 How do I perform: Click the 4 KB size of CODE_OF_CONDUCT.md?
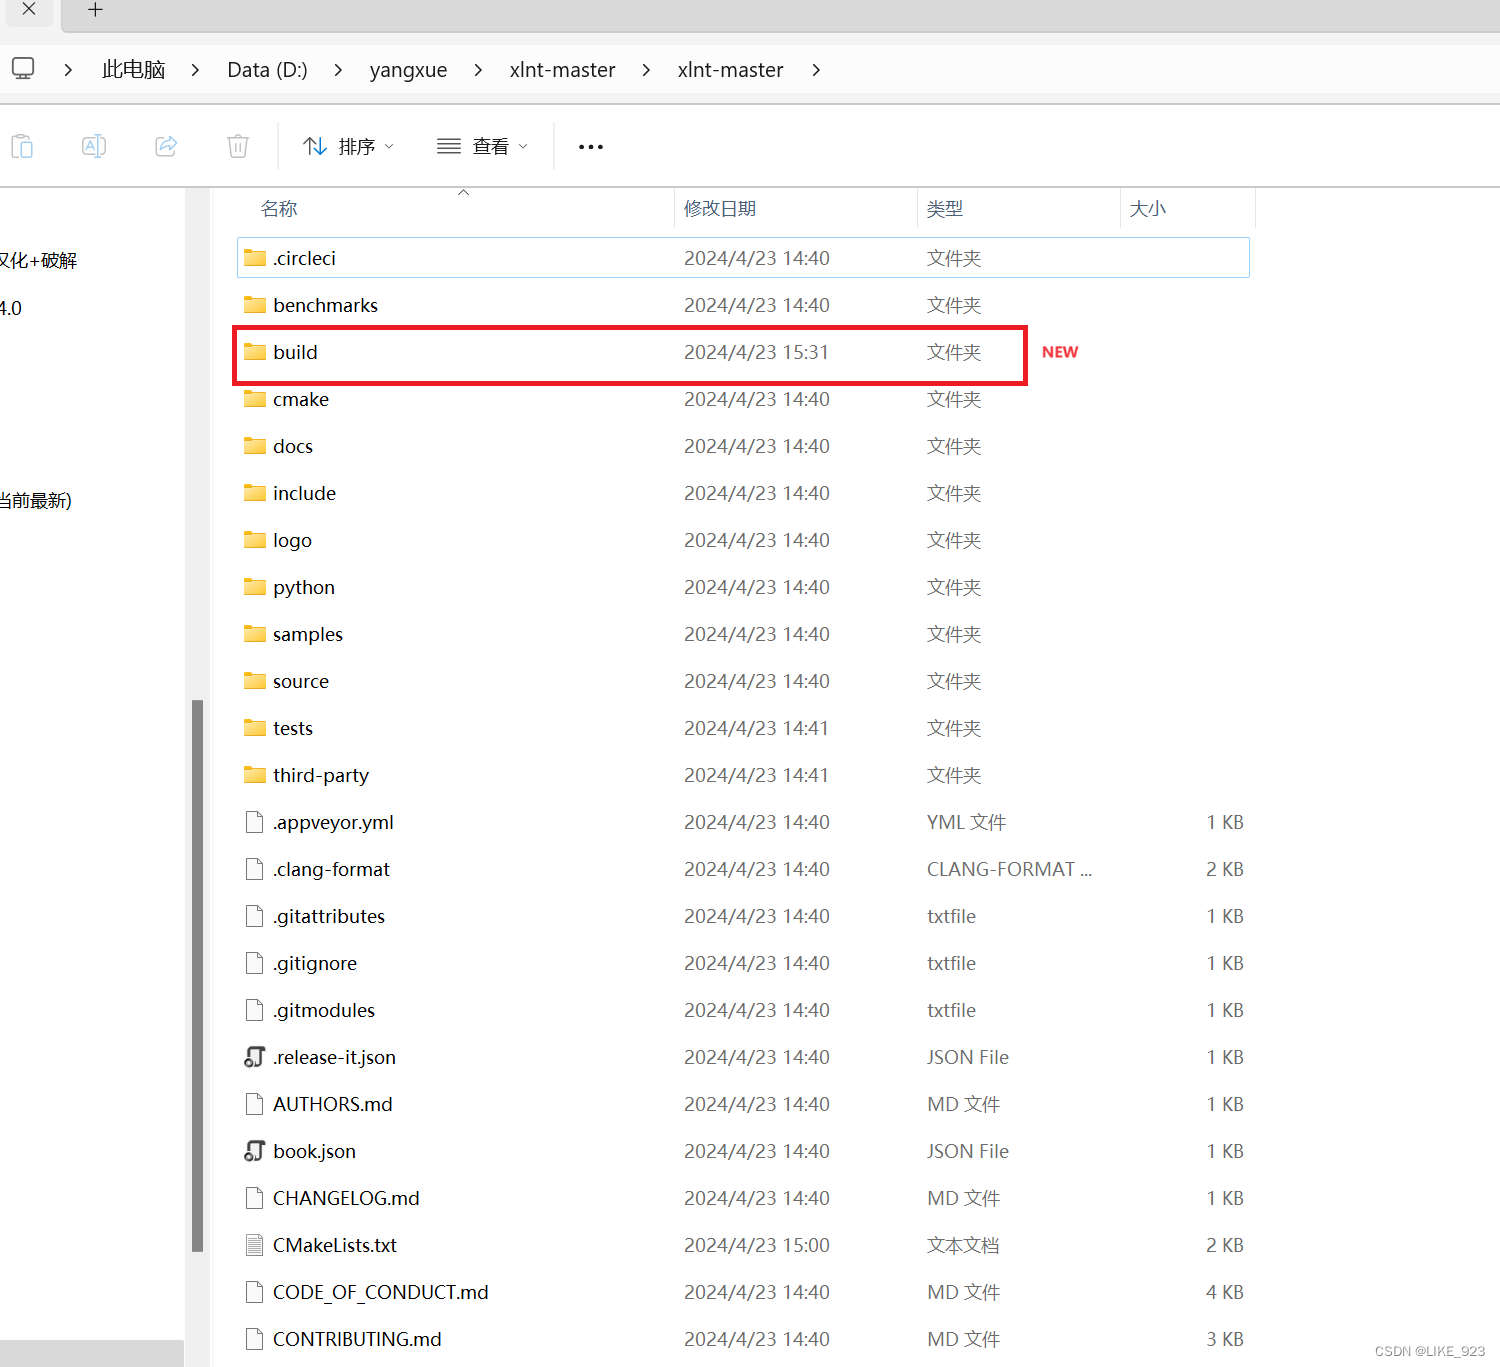coord(1225,1292)
